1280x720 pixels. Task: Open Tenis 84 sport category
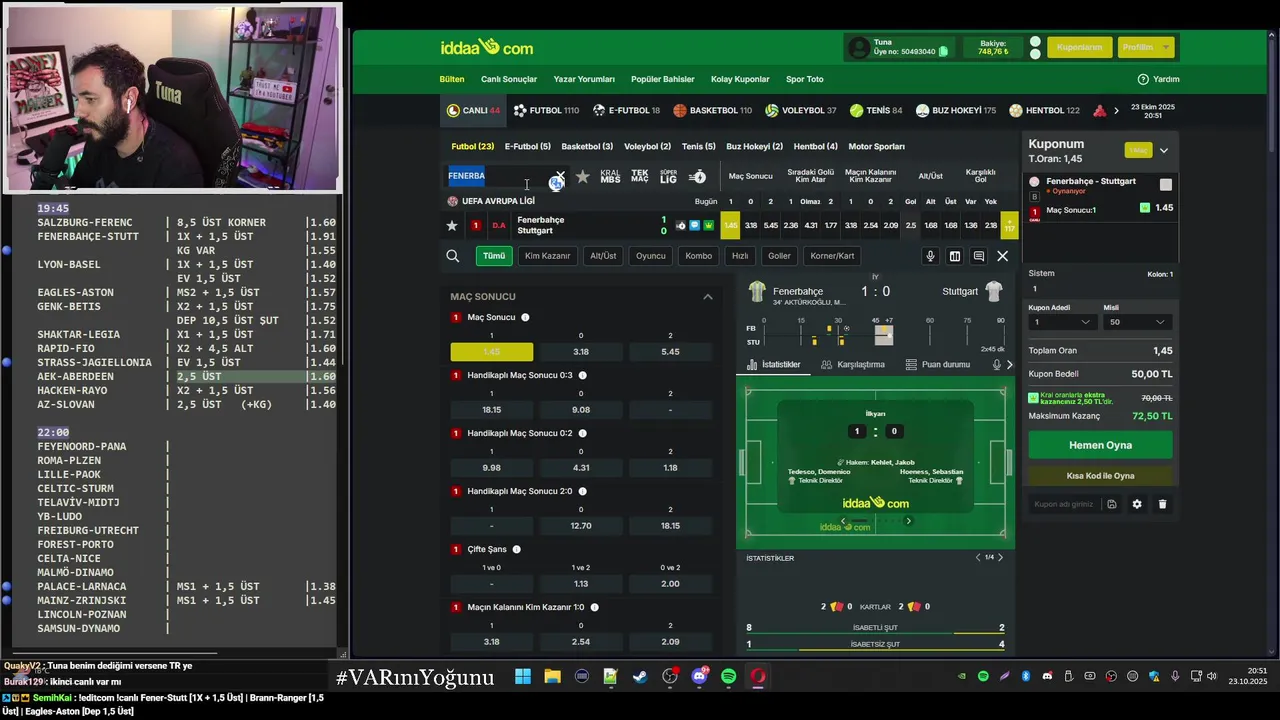click(x=876, y=110)
